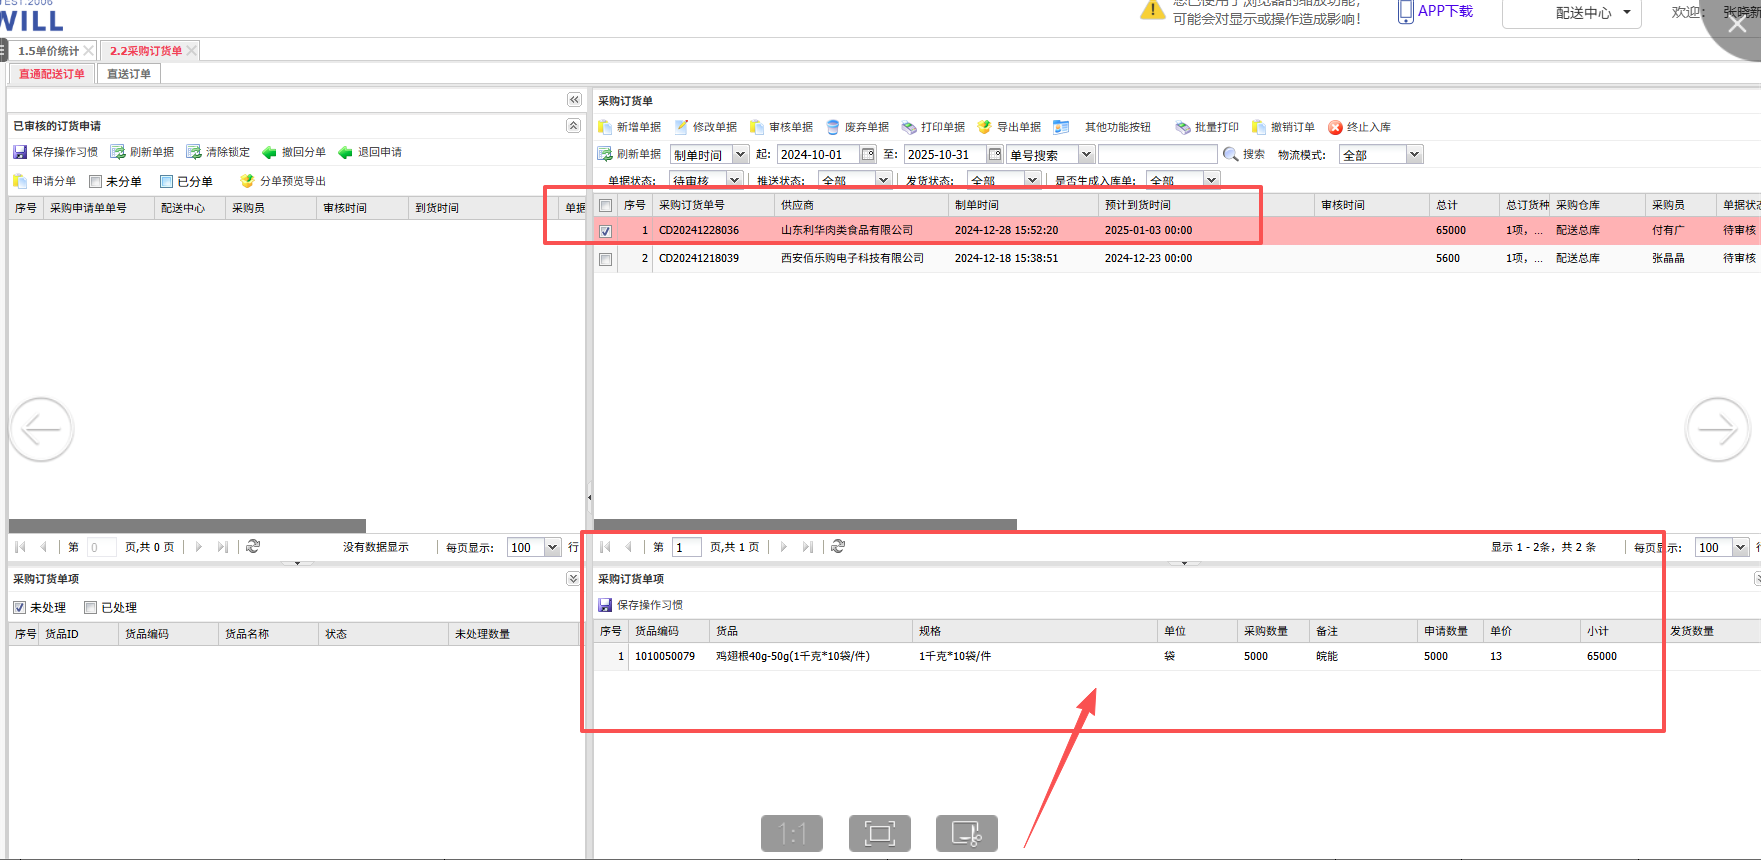
Task: Click the 撤回分单 green arrow icon
Action: (269, 152)
